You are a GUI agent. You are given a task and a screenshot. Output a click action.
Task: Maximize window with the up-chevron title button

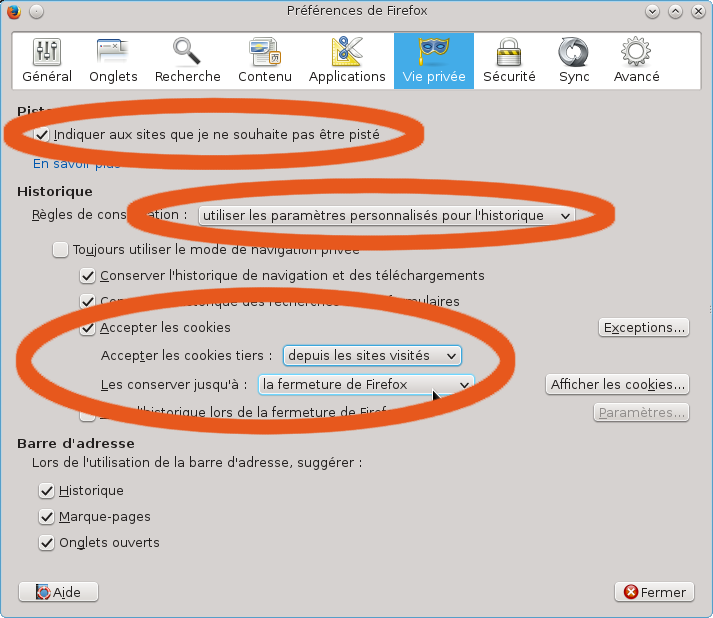click(675, 11)
